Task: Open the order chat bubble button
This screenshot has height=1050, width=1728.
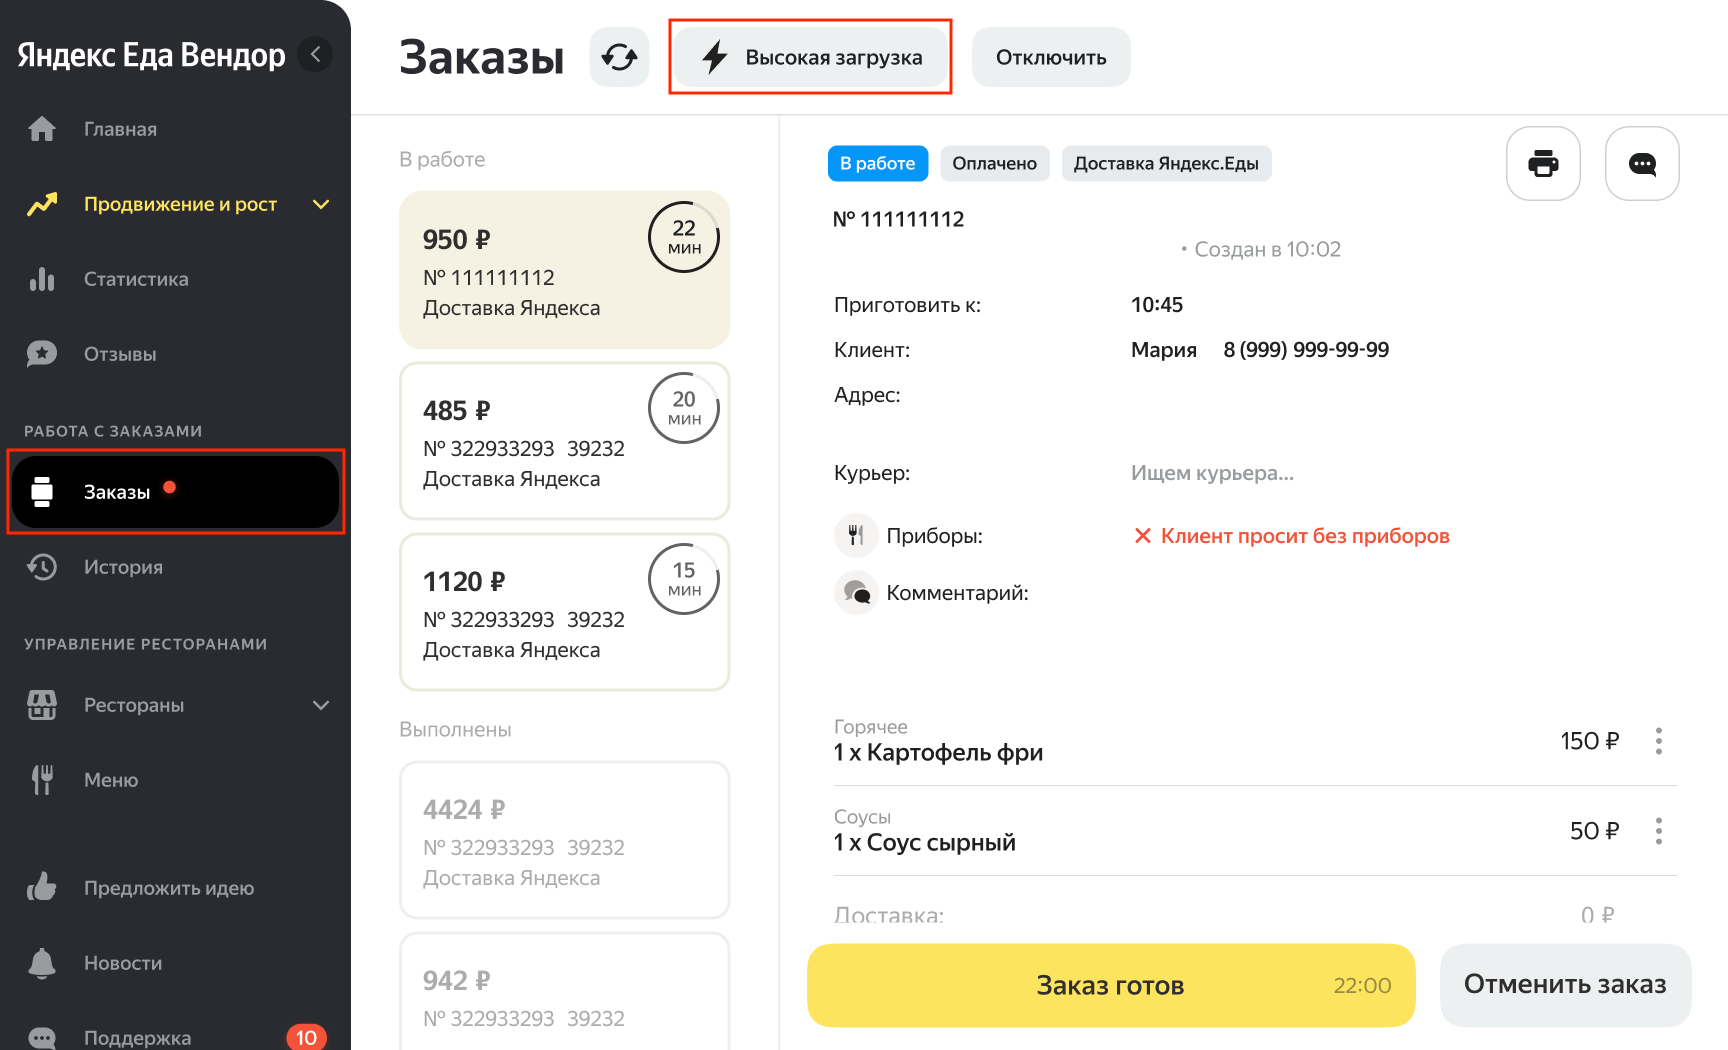Action: 1642,163
